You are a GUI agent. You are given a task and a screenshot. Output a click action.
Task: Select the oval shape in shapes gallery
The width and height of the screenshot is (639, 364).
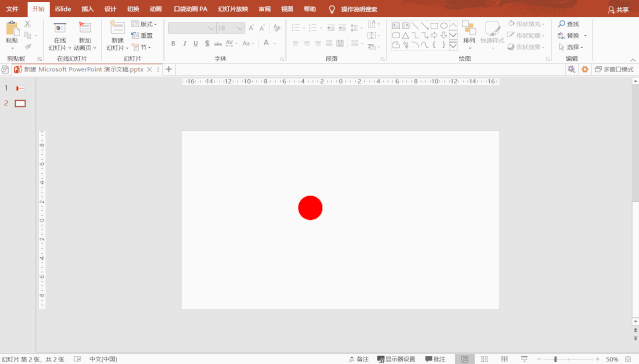(444, 26)
